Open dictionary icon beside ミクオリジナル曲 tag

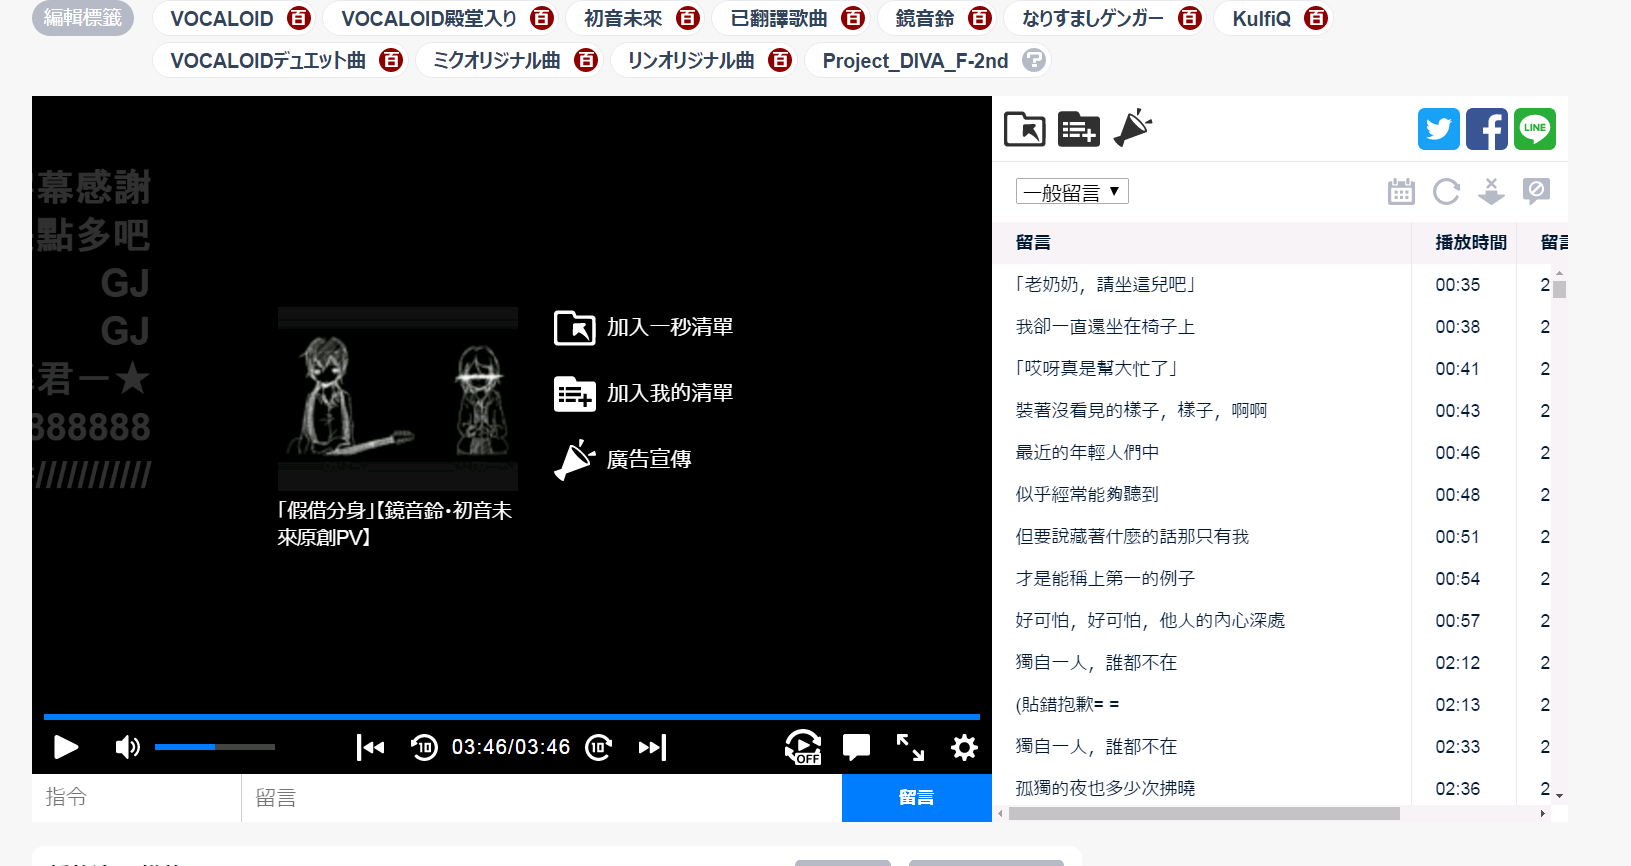click(586, 60)
